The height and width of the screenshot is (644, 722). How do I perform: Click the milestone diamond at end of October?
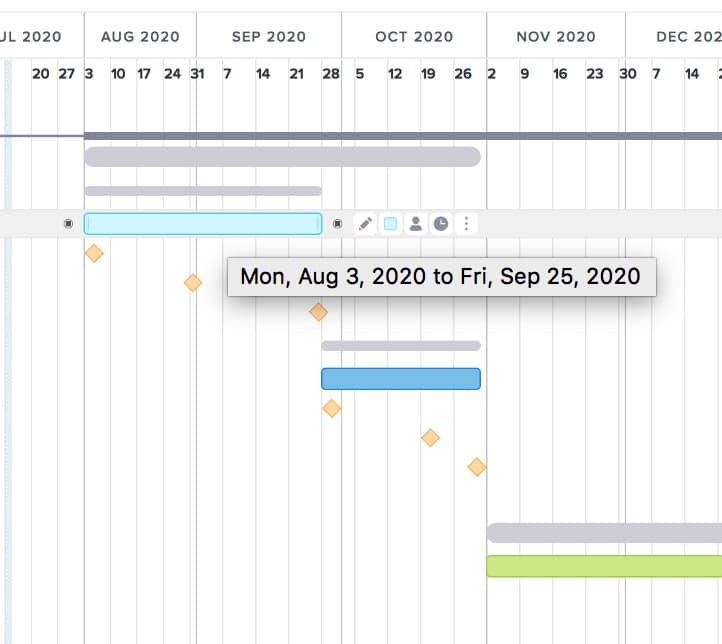(x=477, y=467)
